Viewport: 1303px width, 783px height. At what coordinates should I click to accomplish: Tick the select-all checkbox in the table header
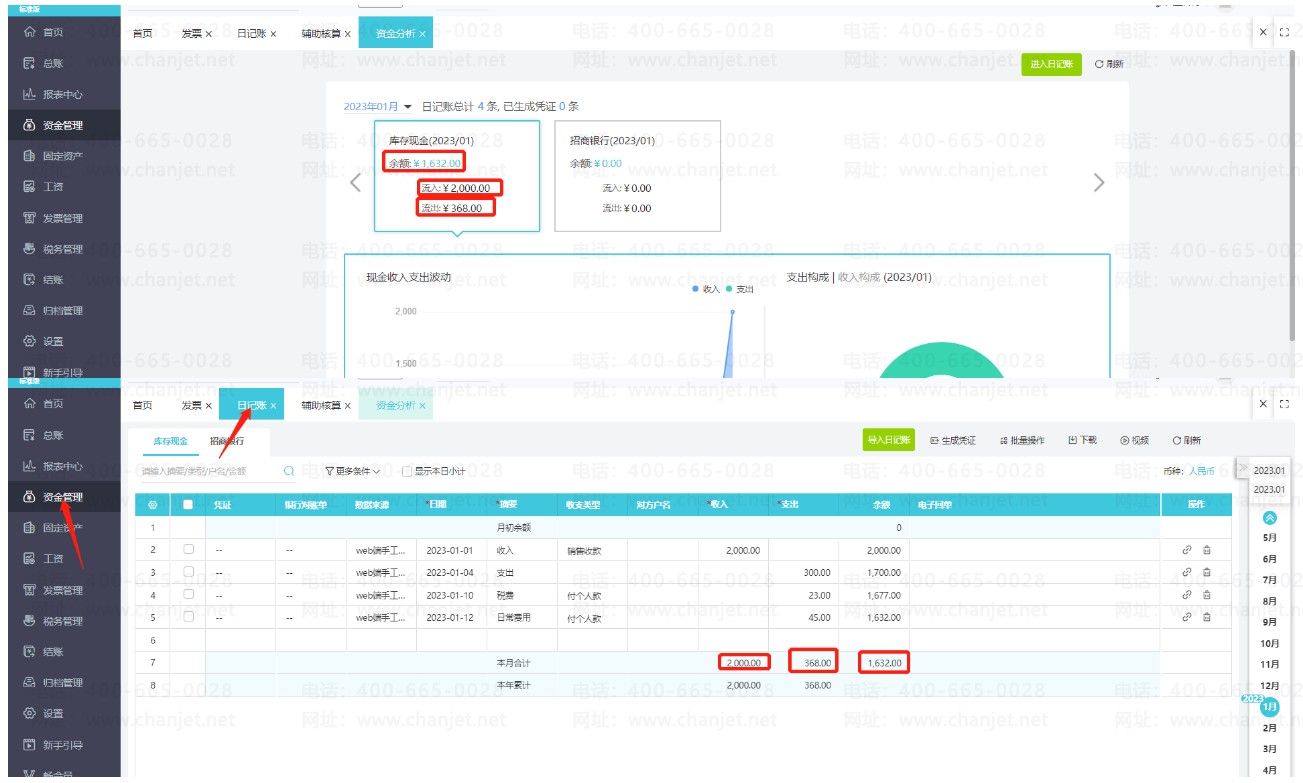coord(188,506)
